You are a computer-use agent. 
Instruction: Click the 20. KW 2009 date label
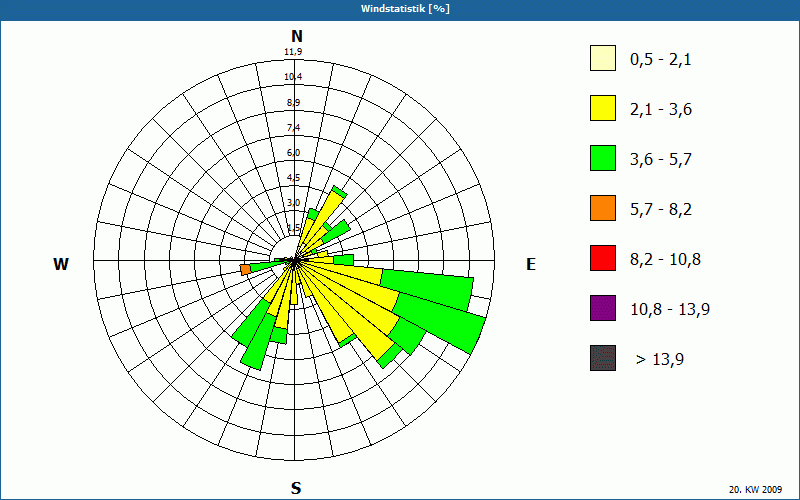click(755, 489)
